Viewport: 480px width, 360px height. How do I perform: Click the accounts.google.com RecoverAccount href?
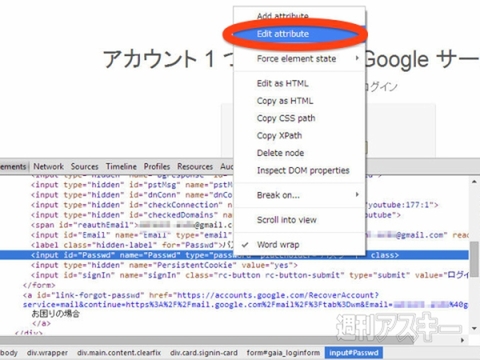click(277, 295)
